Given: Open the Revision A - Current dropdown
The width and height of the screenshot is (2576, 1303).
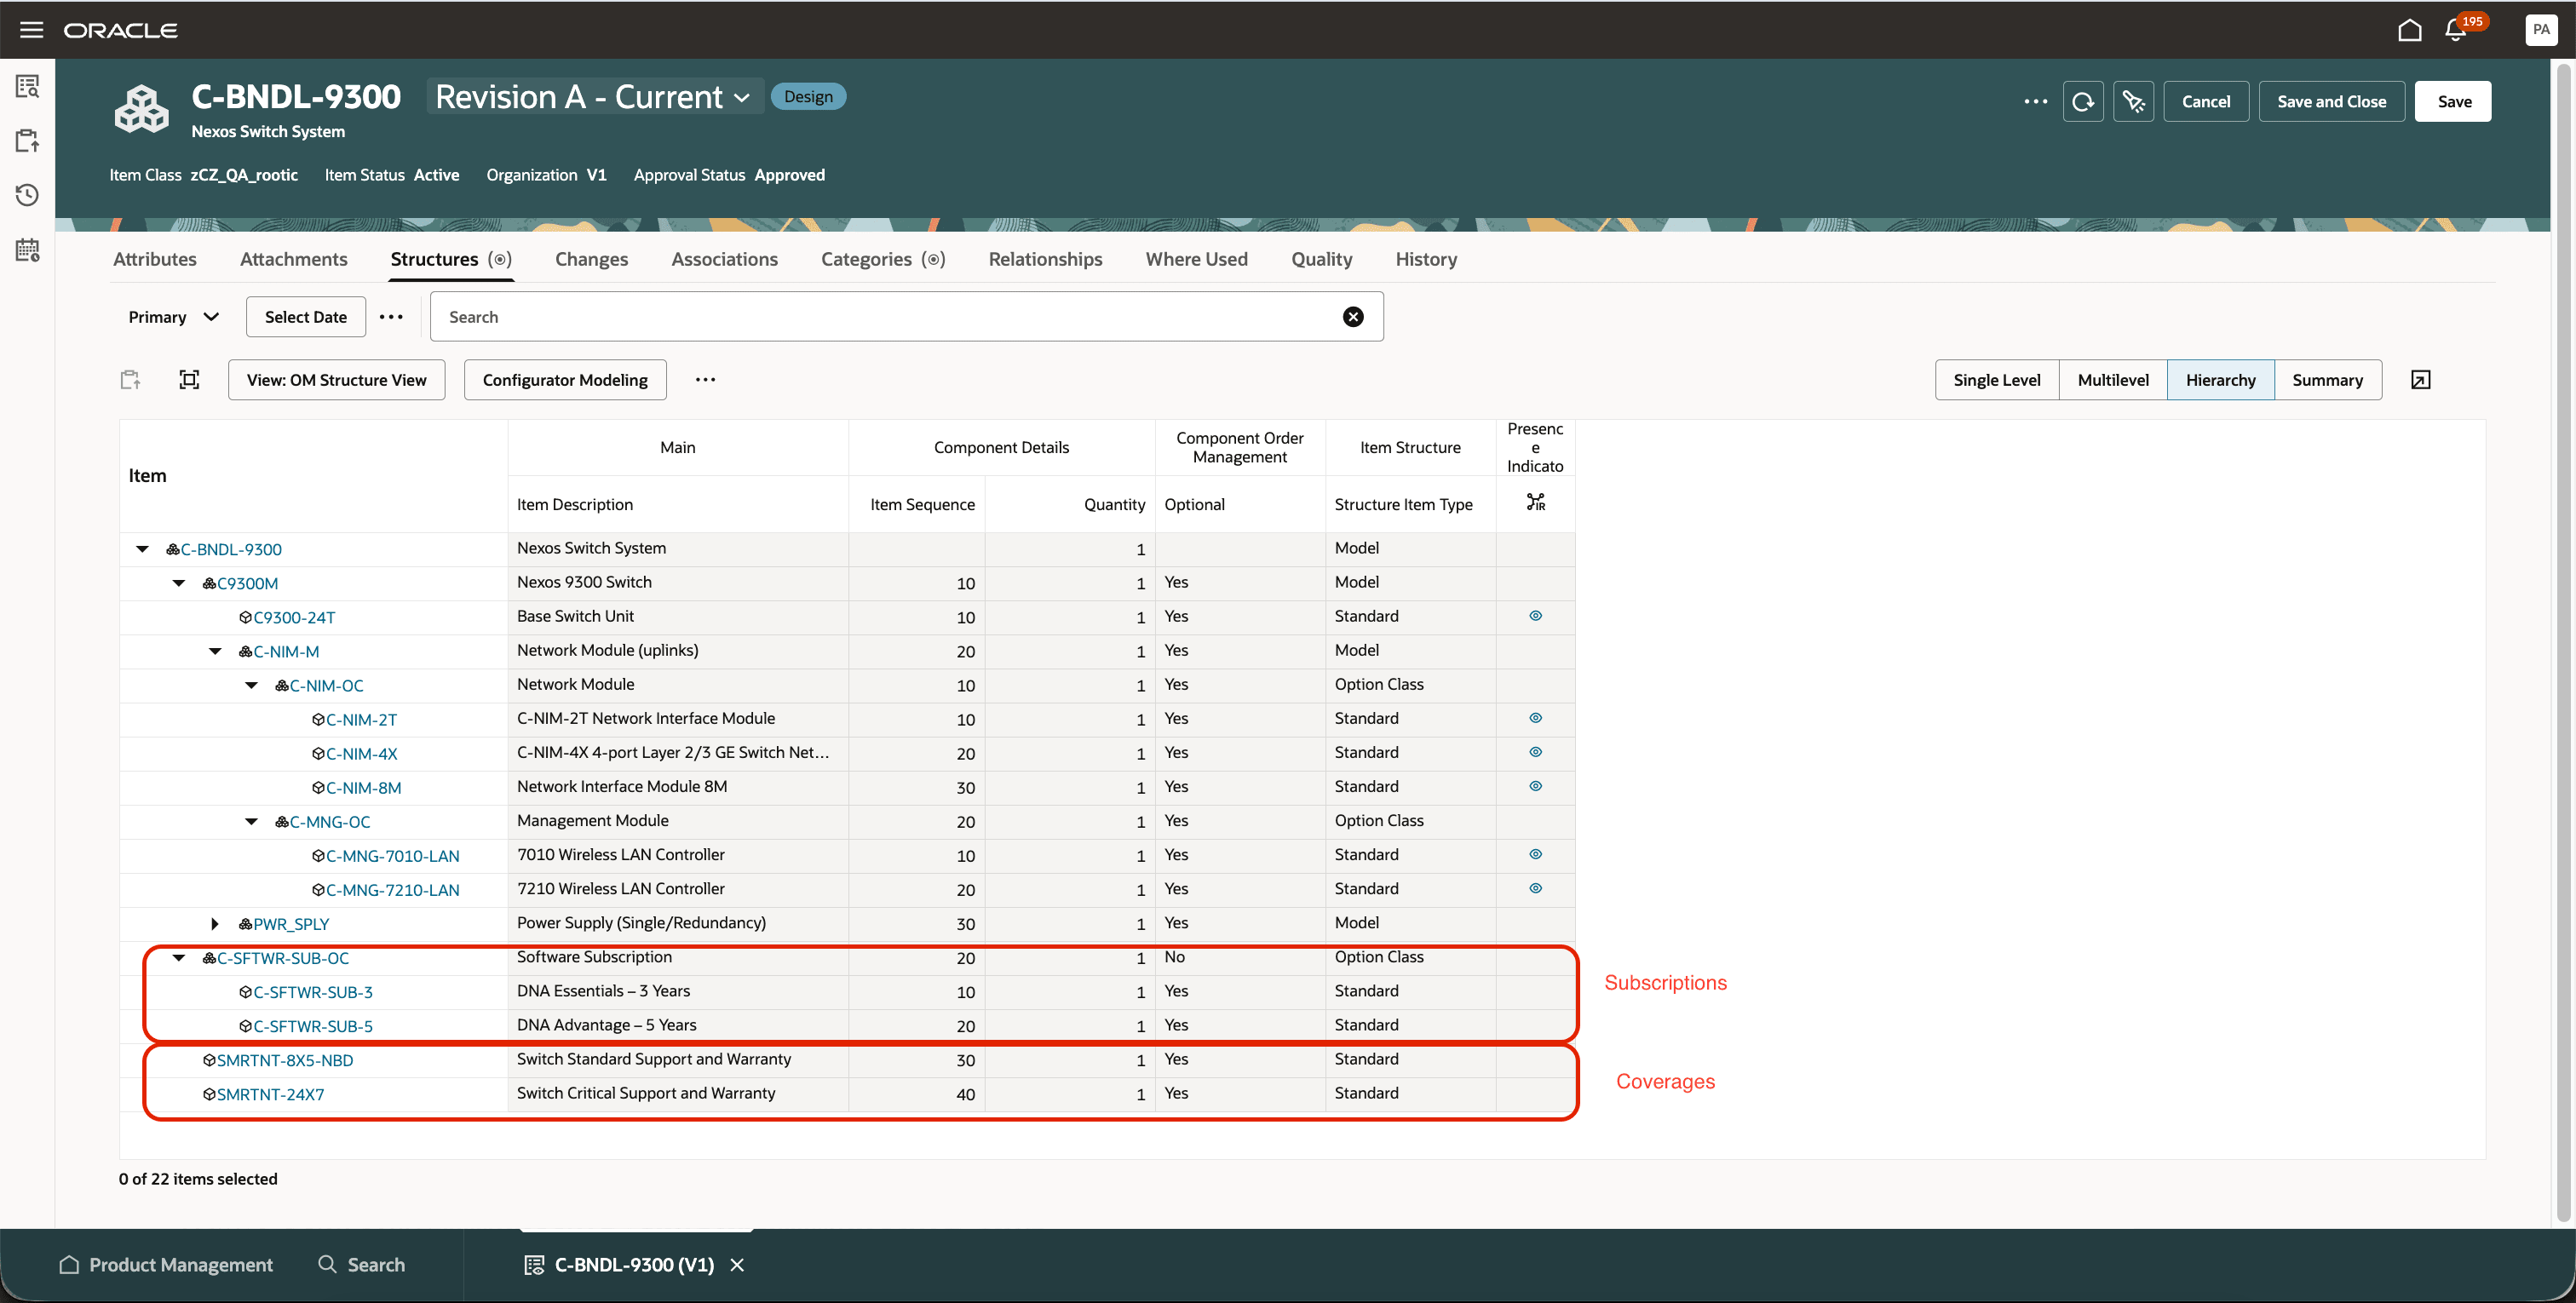Looking at the screenshot, I should (x=594, y=97).
